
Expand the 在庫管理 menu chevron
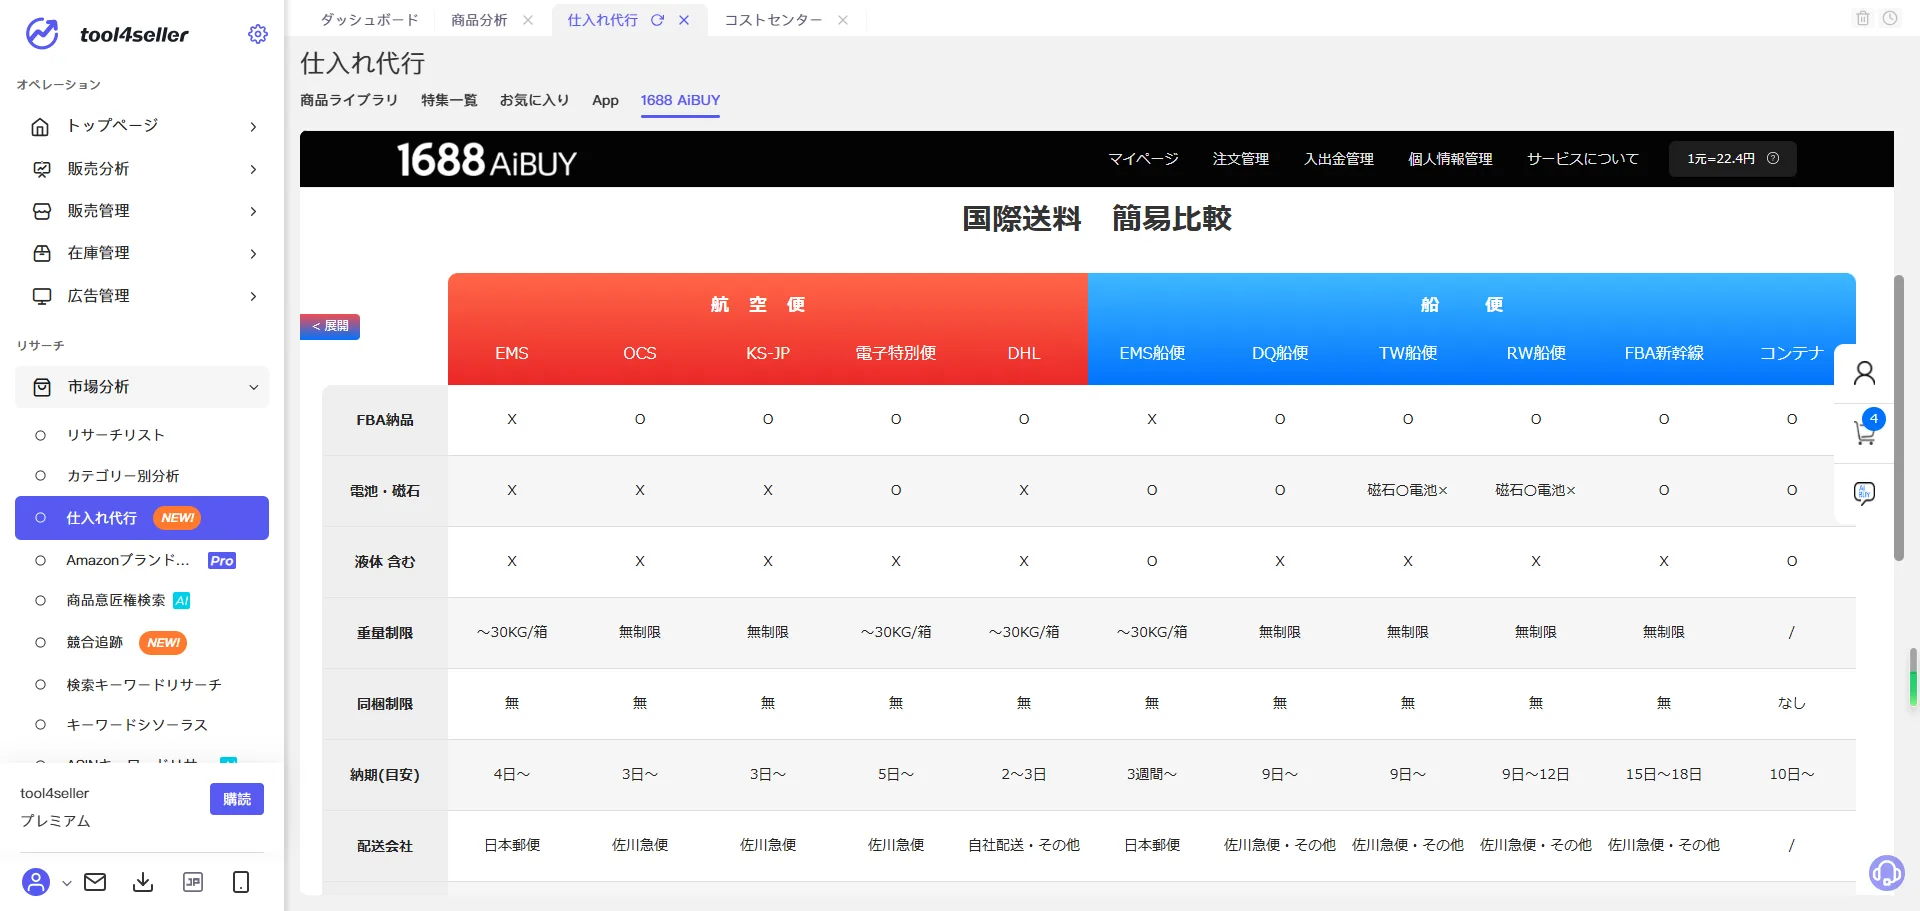click(253, 254)
